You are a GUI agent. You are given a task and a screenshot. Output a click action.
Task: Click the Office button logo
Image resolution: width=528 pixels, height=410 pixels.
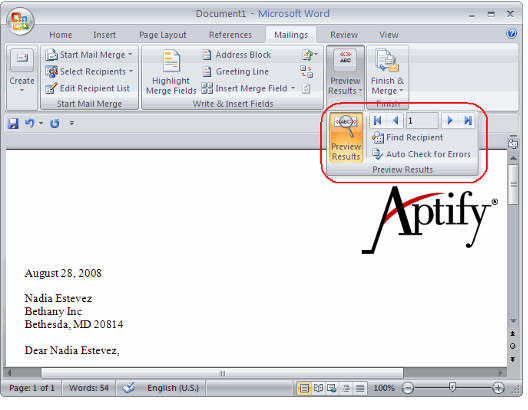pyautogui.click(x=20, y=21)
